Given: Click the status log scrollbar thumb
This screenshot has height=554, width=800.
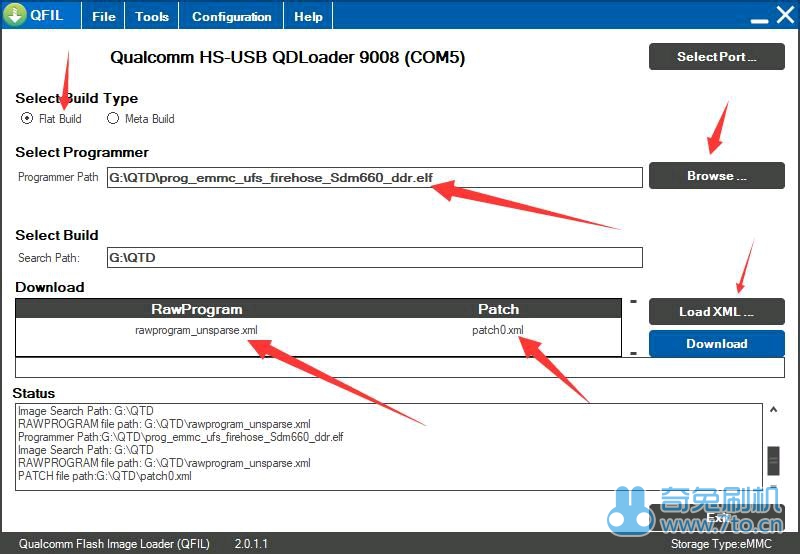Looking at the screenshot, I should [x=773, y=461].
